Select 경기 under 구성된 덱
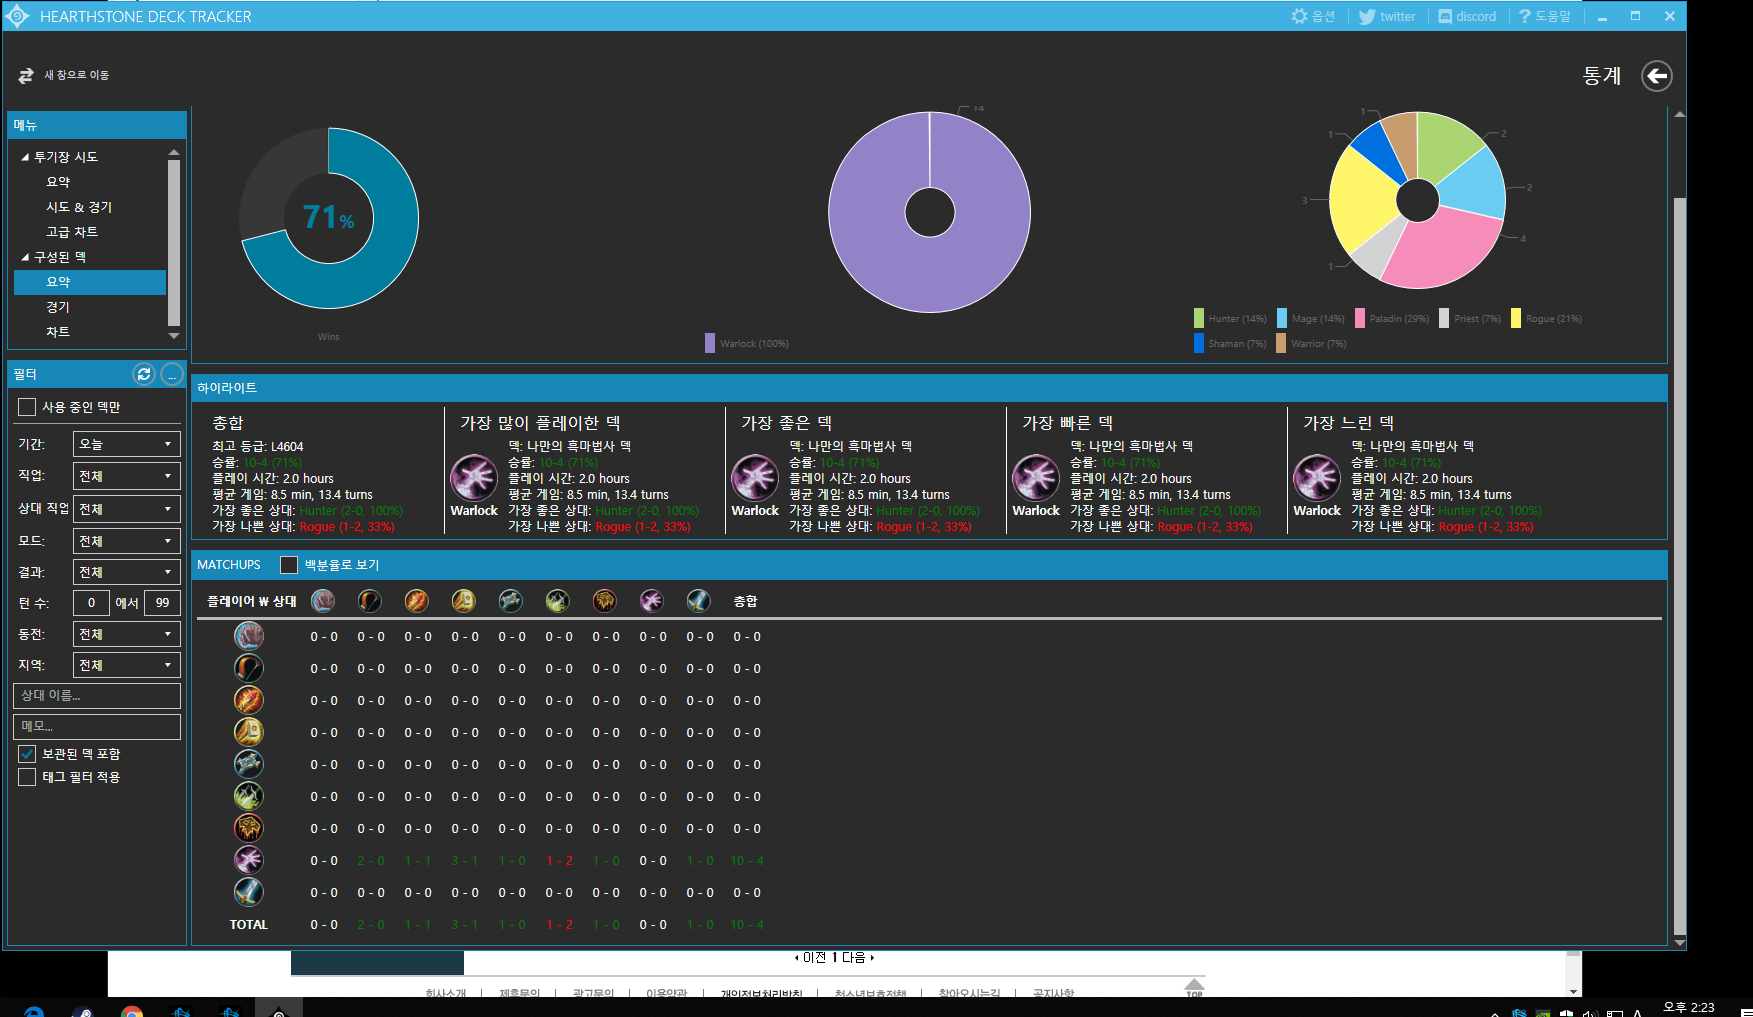The height and width of the screenshot is (1017, 1753). 58,307
